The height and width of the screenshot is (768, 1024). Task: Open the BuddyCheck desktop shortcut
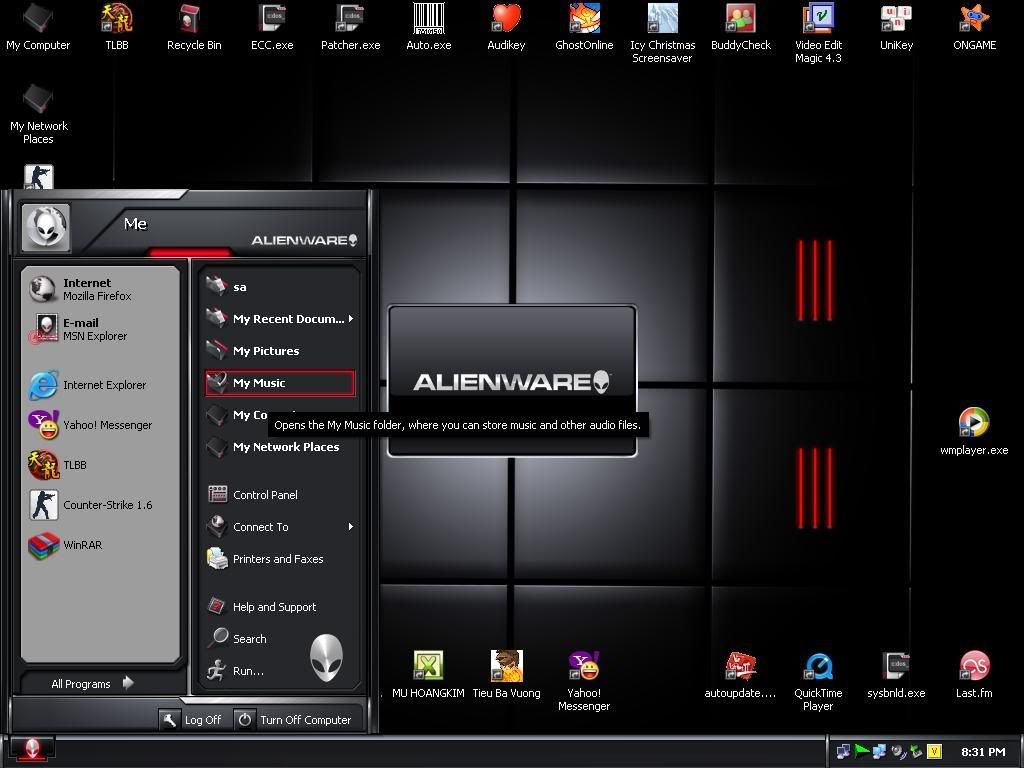[x=741, y=26]
